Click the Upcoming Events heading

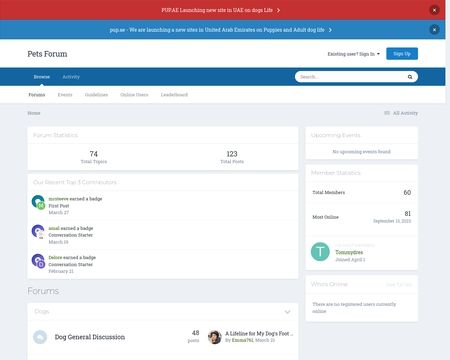pos(335,135)
